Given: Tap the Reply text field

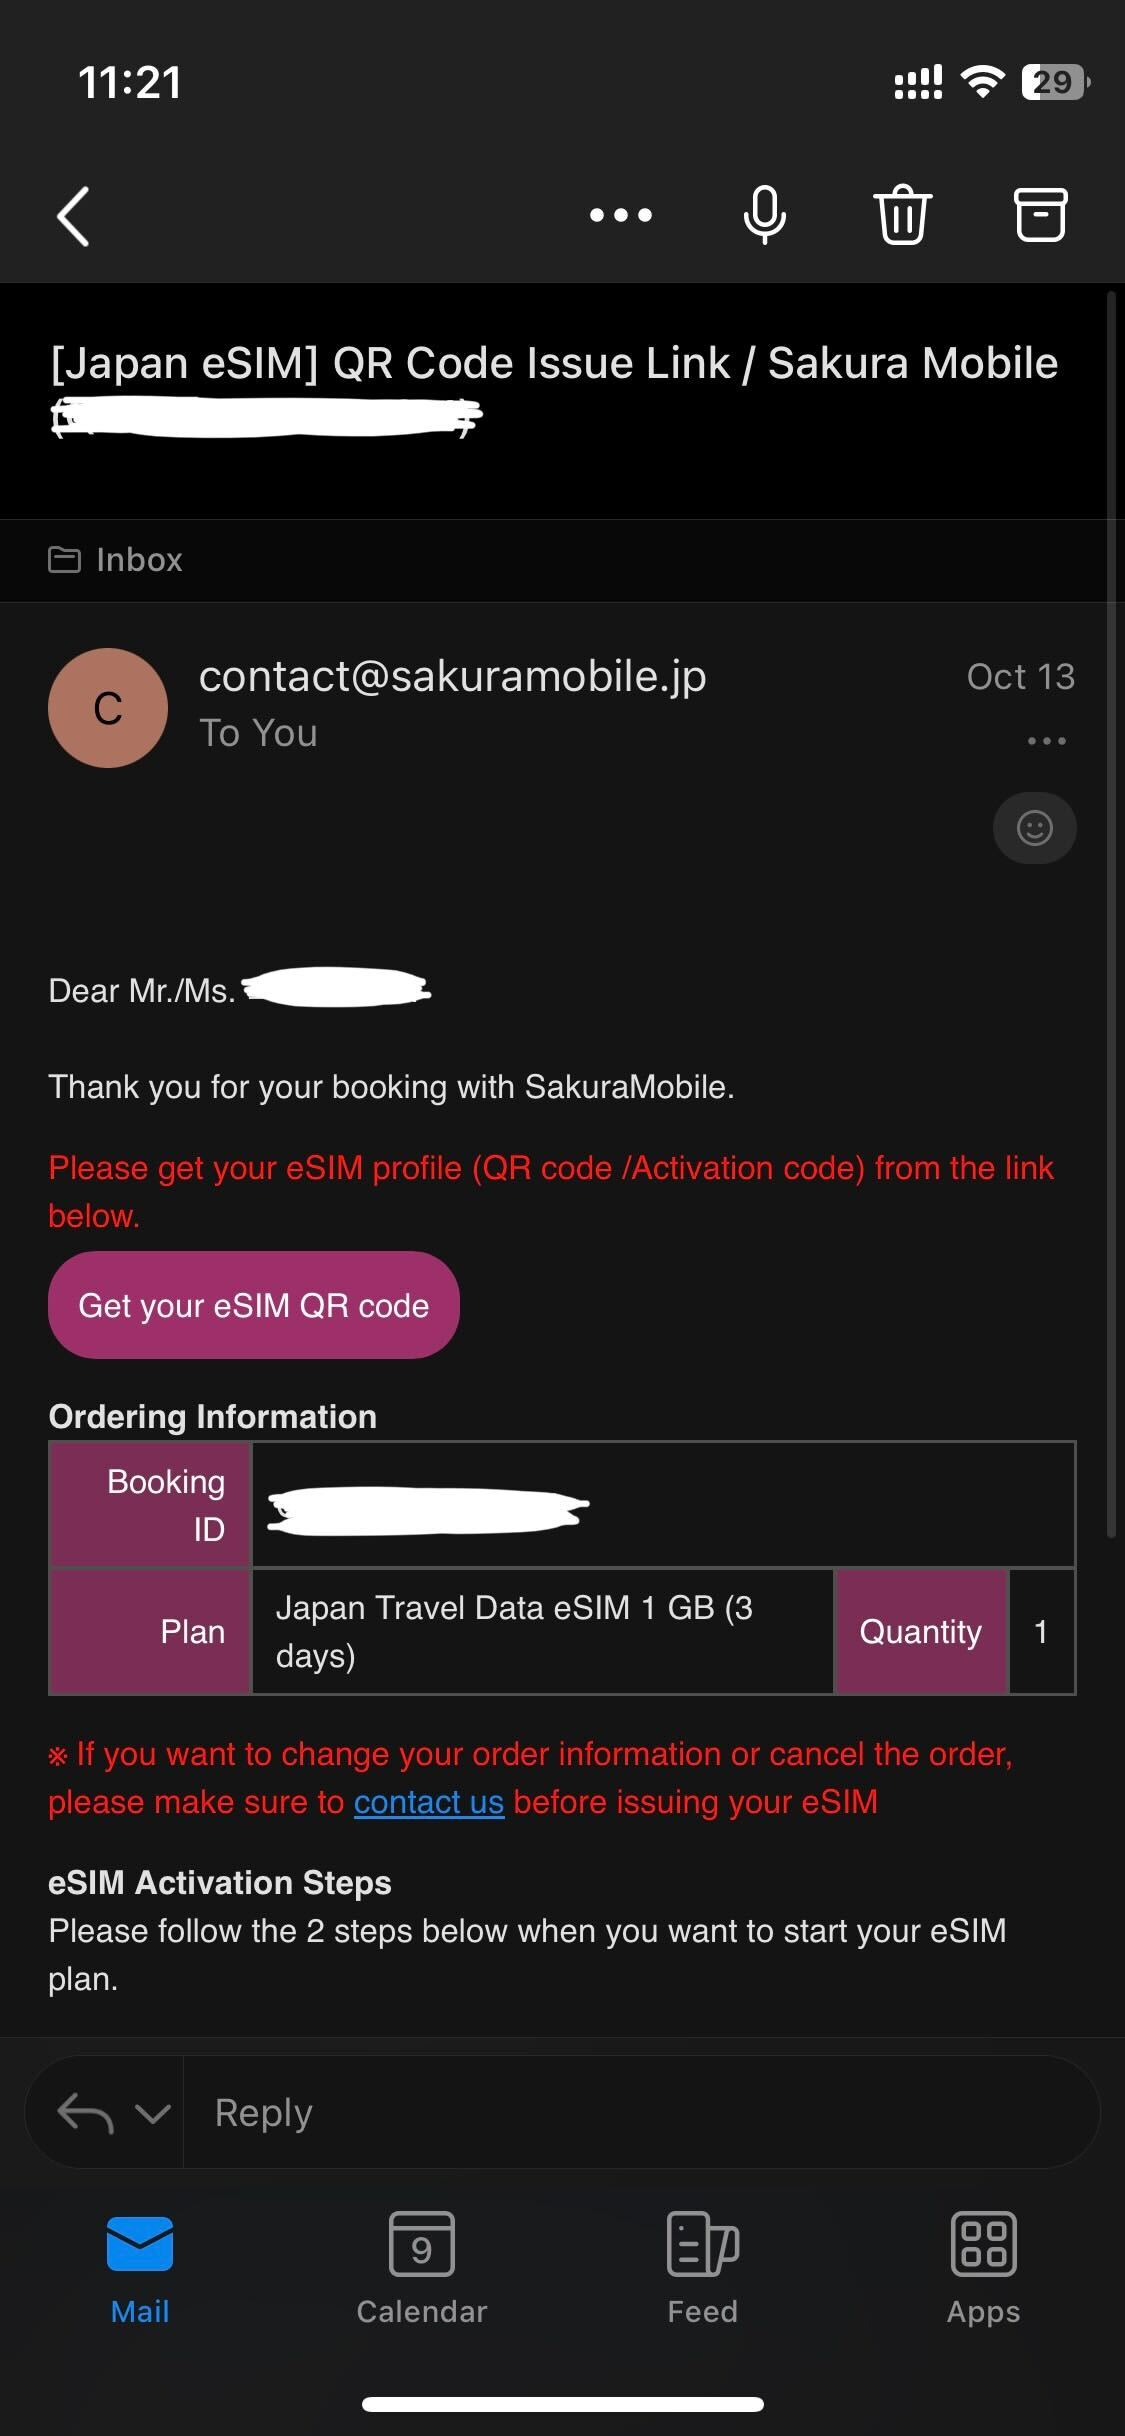Looking at the screenshot, I should [640, 2113].
